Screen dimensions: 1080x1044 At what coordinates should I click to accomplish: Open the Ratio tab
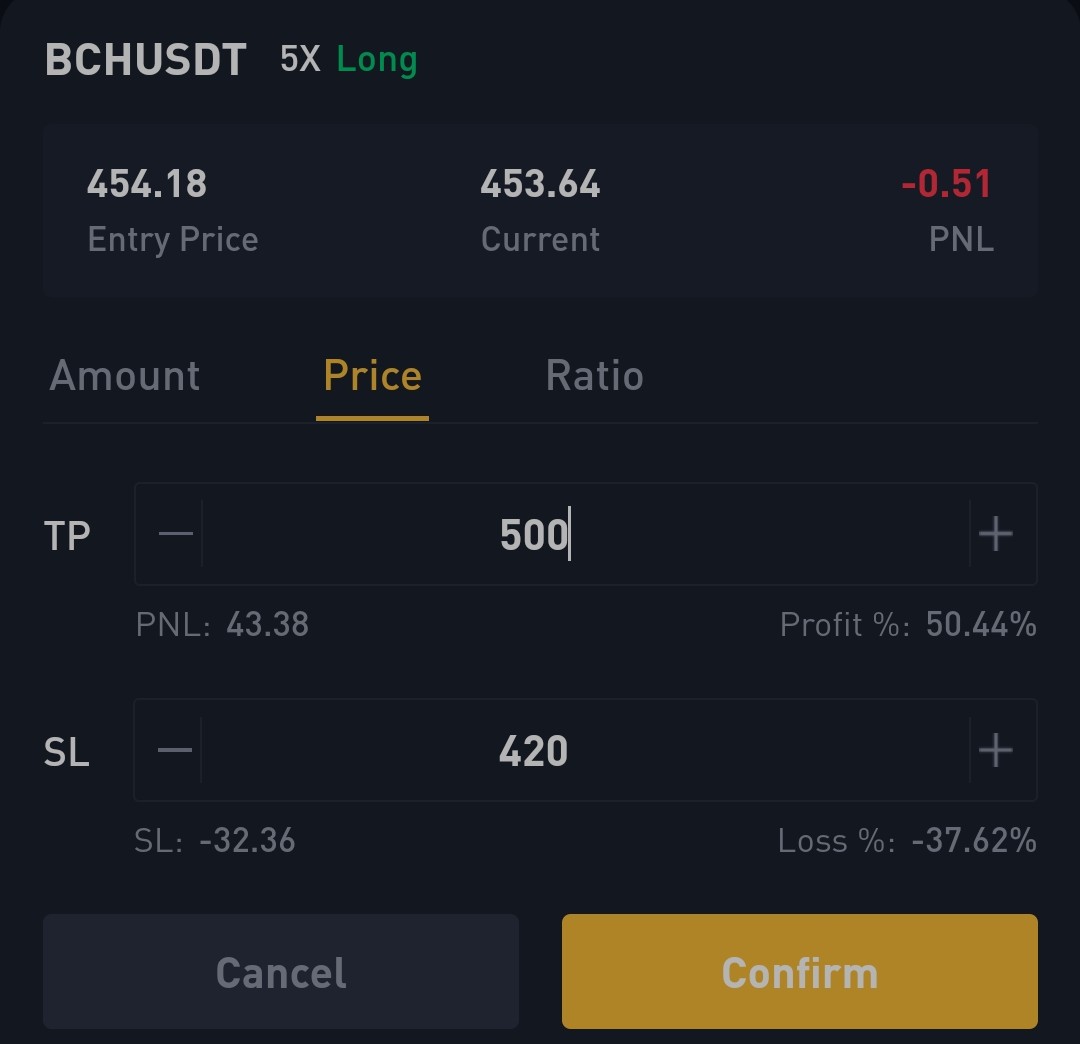[594, 376]
